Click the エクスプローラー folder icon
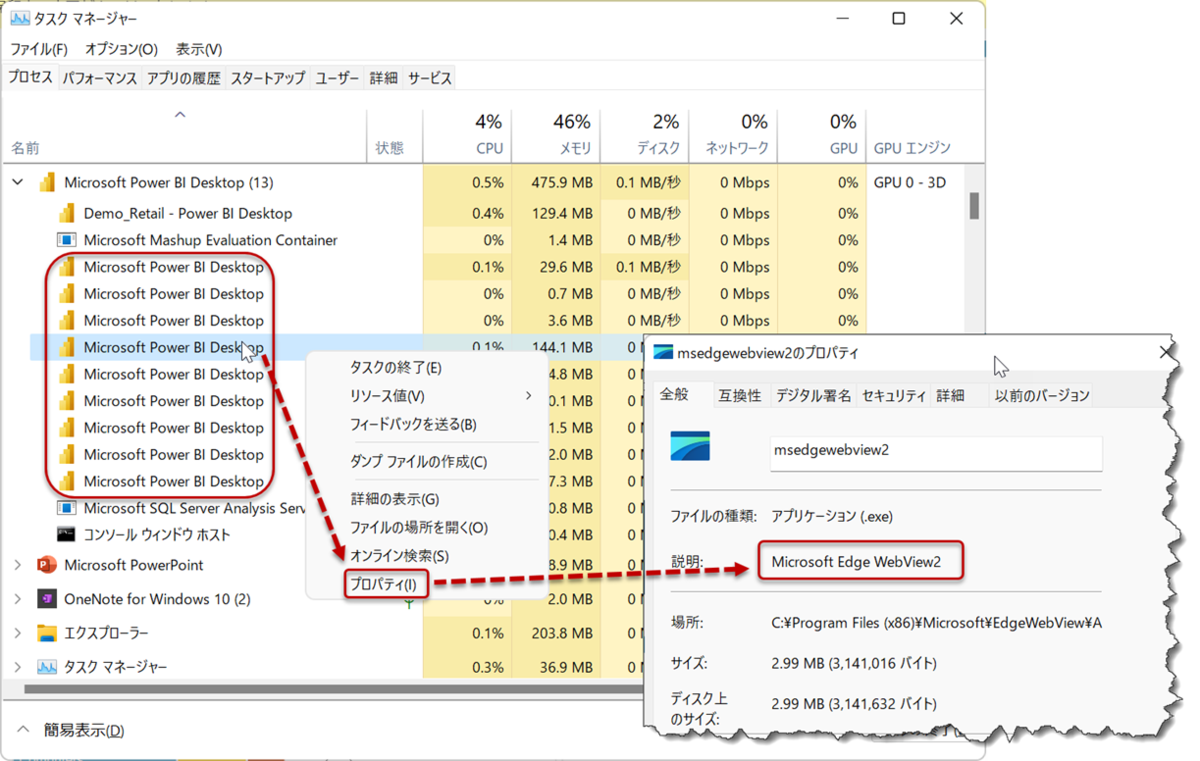Image resolution: width=1200 pixels, height=761 pixels. [x=46, y=633]
